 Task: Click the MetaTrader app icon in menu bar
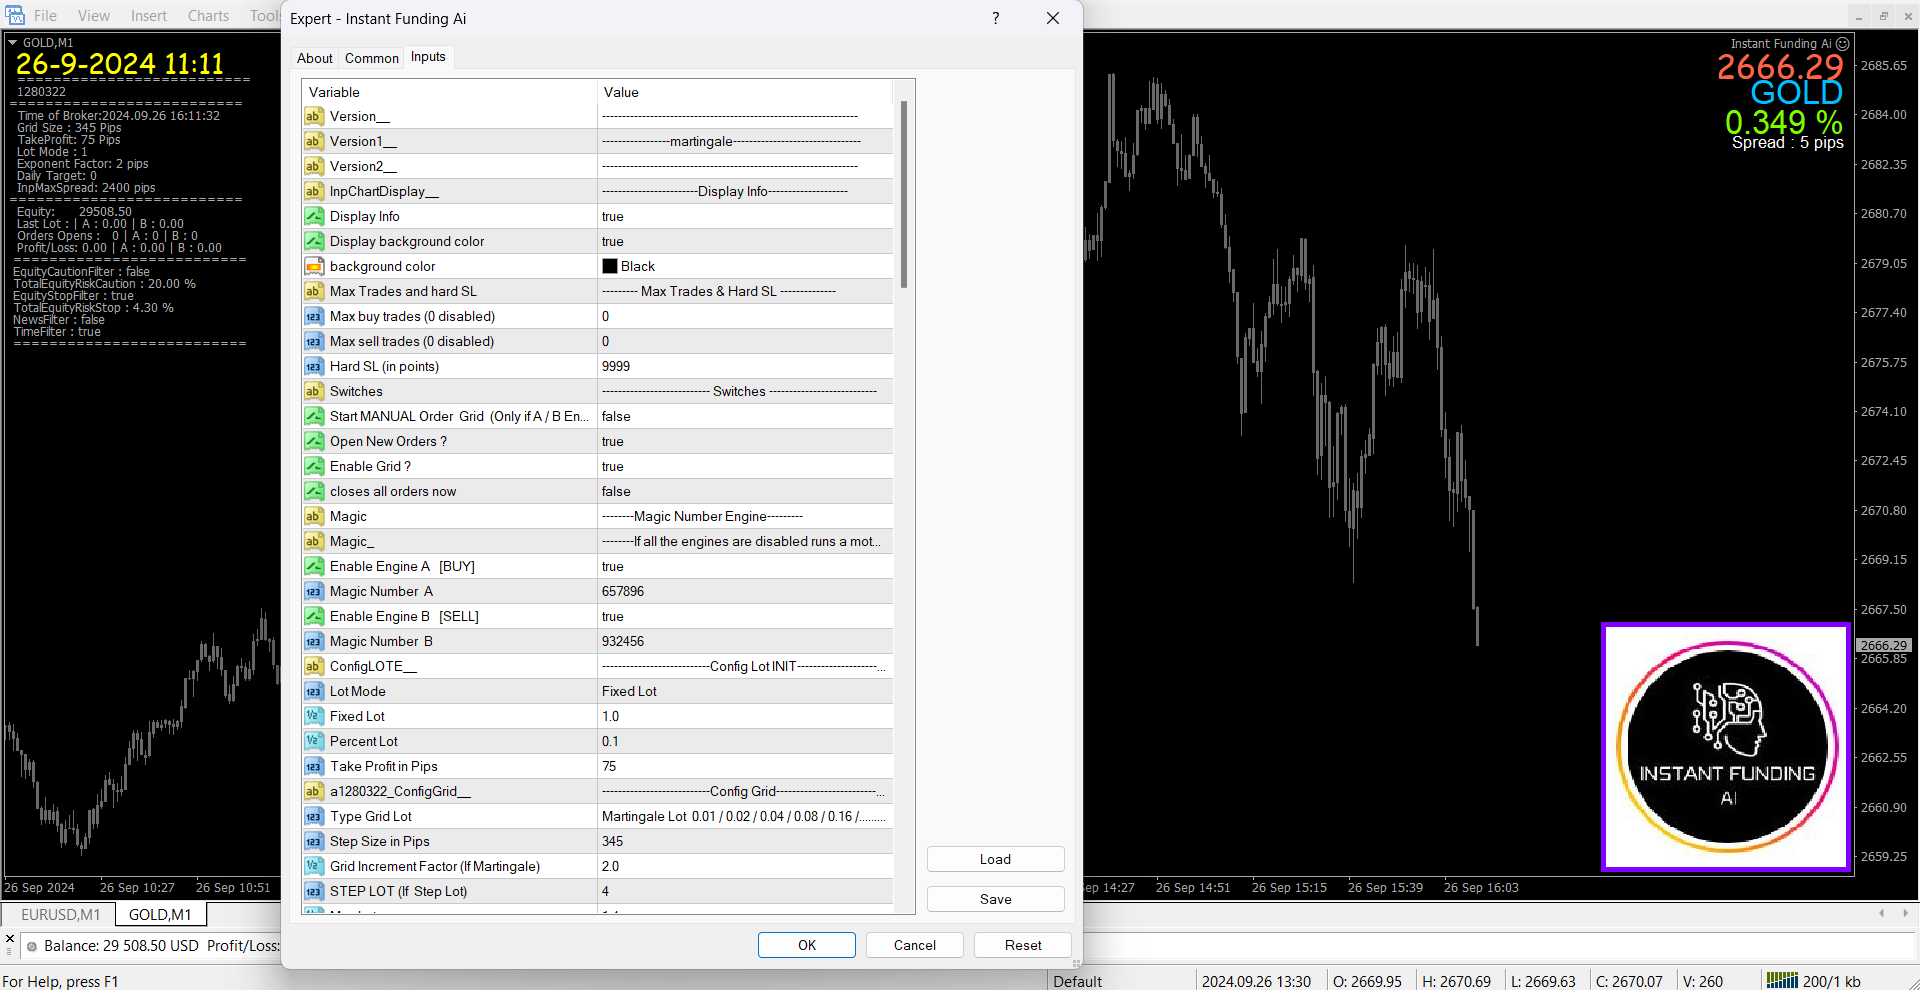[15, 15]
